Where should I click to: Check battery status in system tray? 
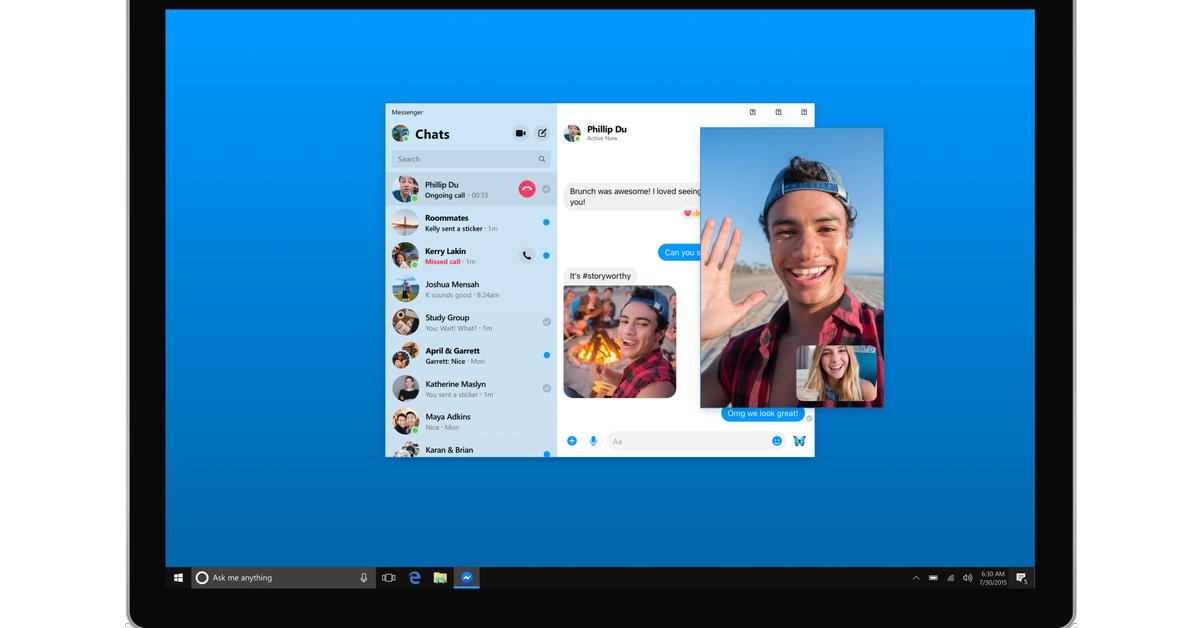click(933, 578)
